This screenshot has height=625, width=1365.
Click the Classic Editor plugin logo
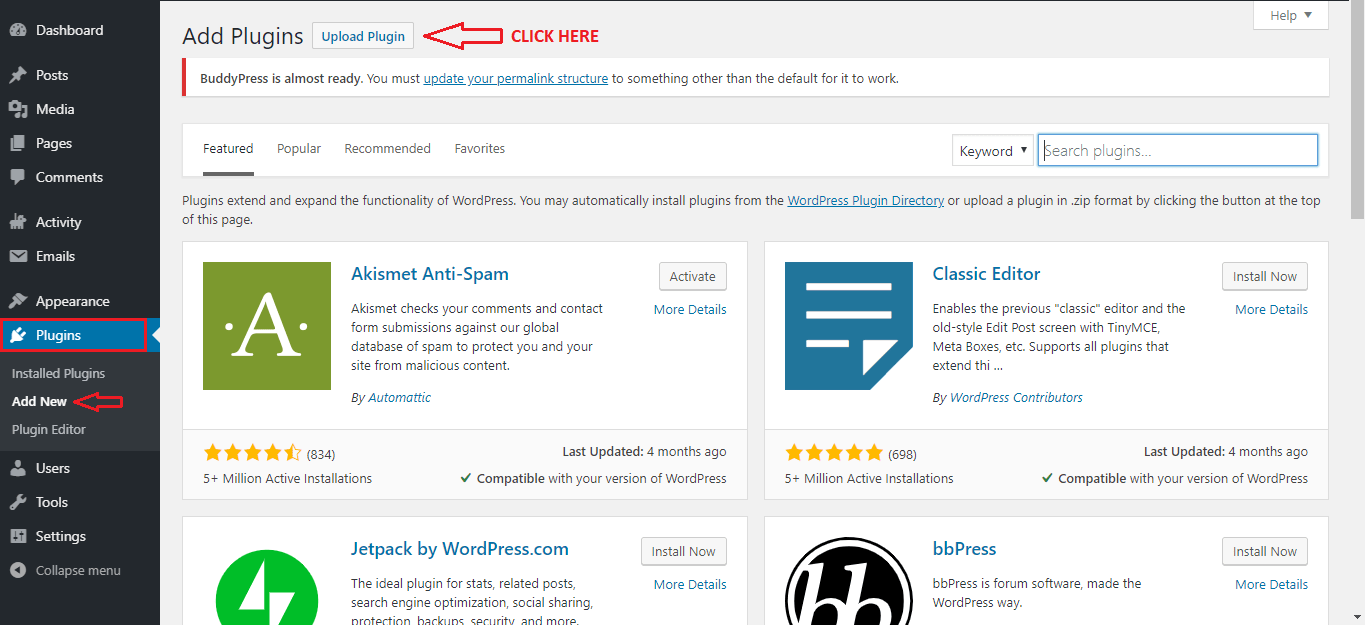click(849, 326)
